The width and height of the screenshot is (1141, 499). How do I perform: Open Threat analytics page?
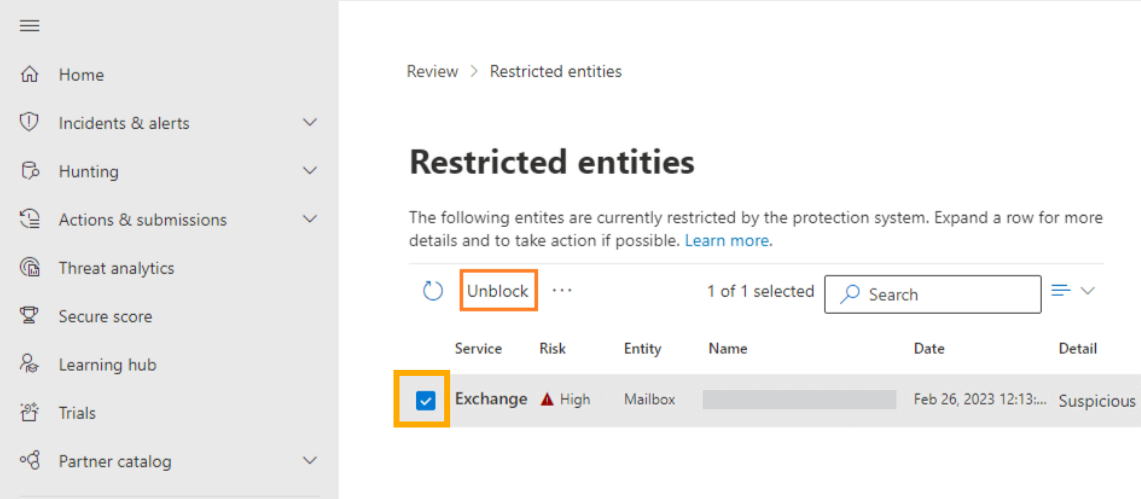116,268
